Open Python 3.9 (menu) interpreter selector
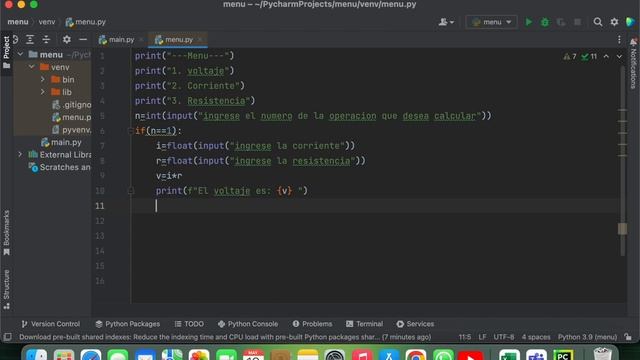Viewport: 640px width, 360px height. coord(587,337)
